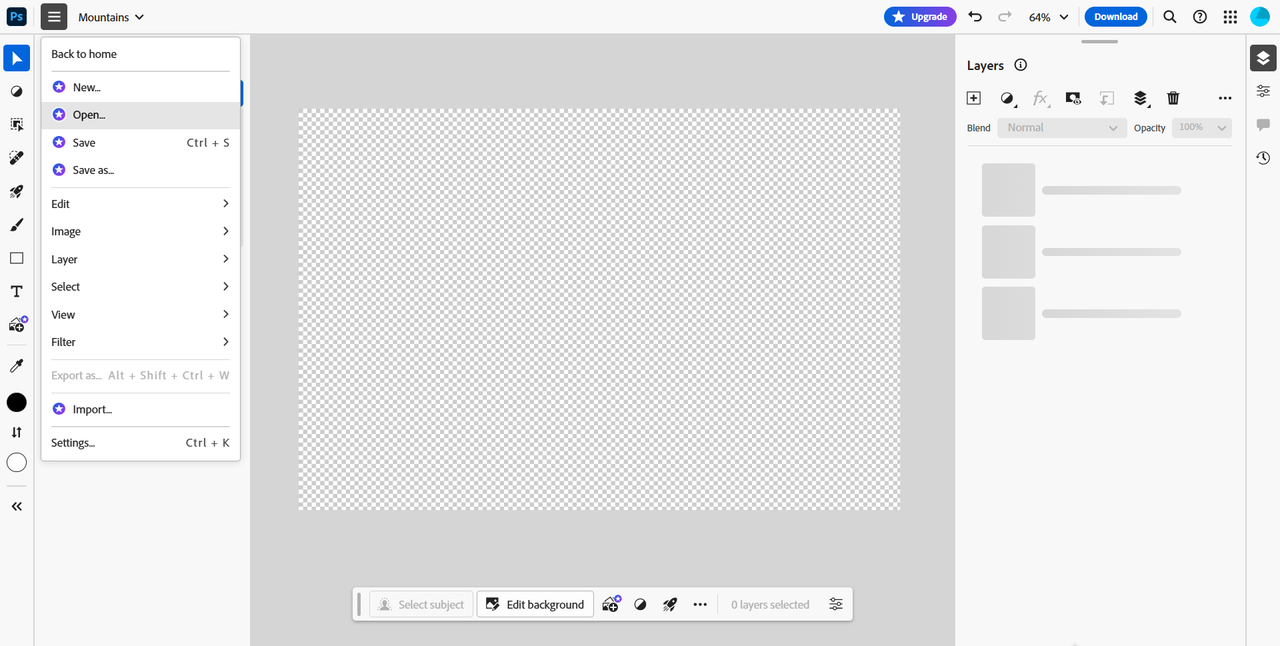
Task: Open Settings... from the menu
Action: (x=141, y=443)
